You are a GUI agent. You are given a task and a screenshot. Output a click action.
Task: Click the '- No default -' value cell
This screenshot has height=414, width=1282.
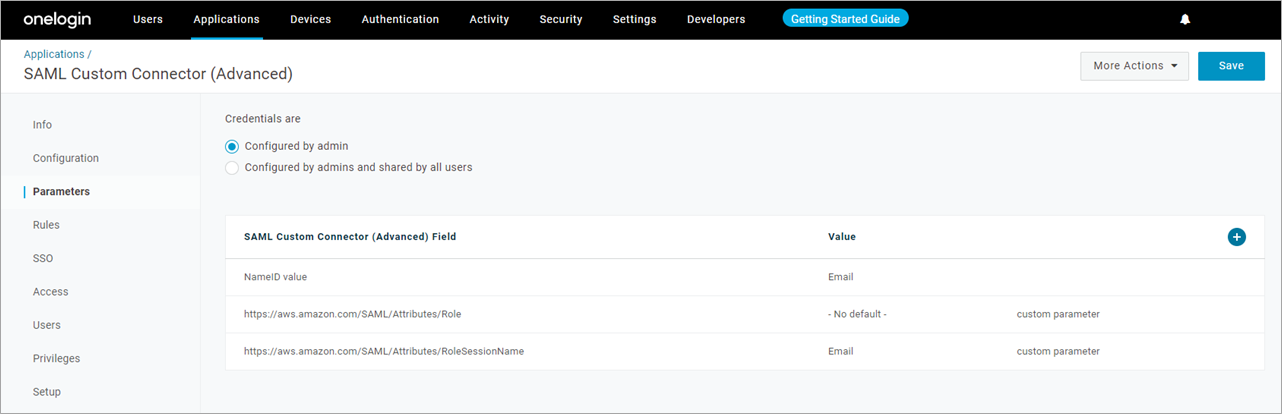pyautogui.click(x=858, y=314)
